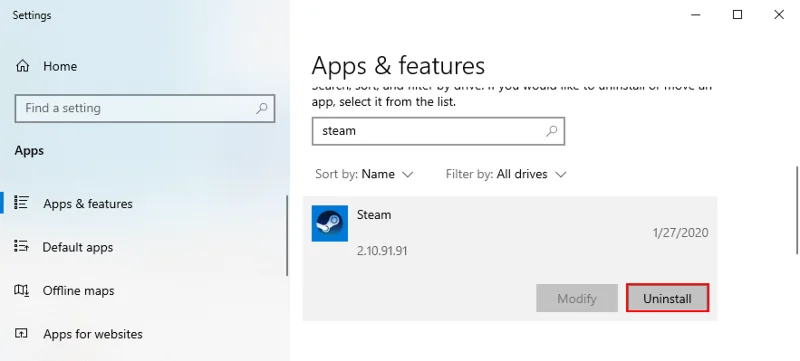This screenshot has width=800, height=361.
Task: Click the app search field containing steam
Action: point(438,131)
